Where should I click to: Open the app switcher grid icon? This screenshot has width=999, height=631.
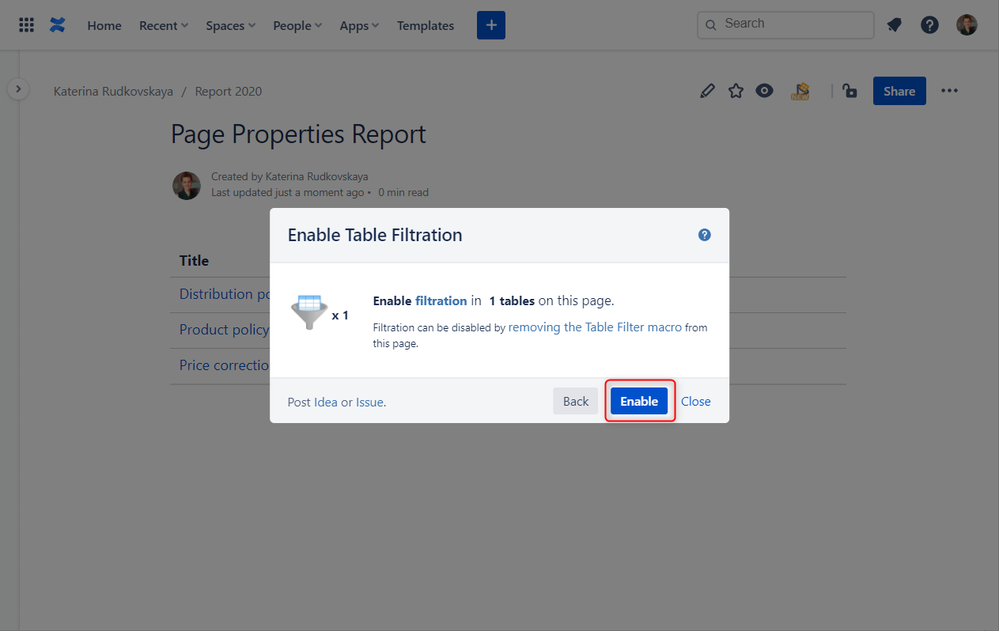pos(26,25)
